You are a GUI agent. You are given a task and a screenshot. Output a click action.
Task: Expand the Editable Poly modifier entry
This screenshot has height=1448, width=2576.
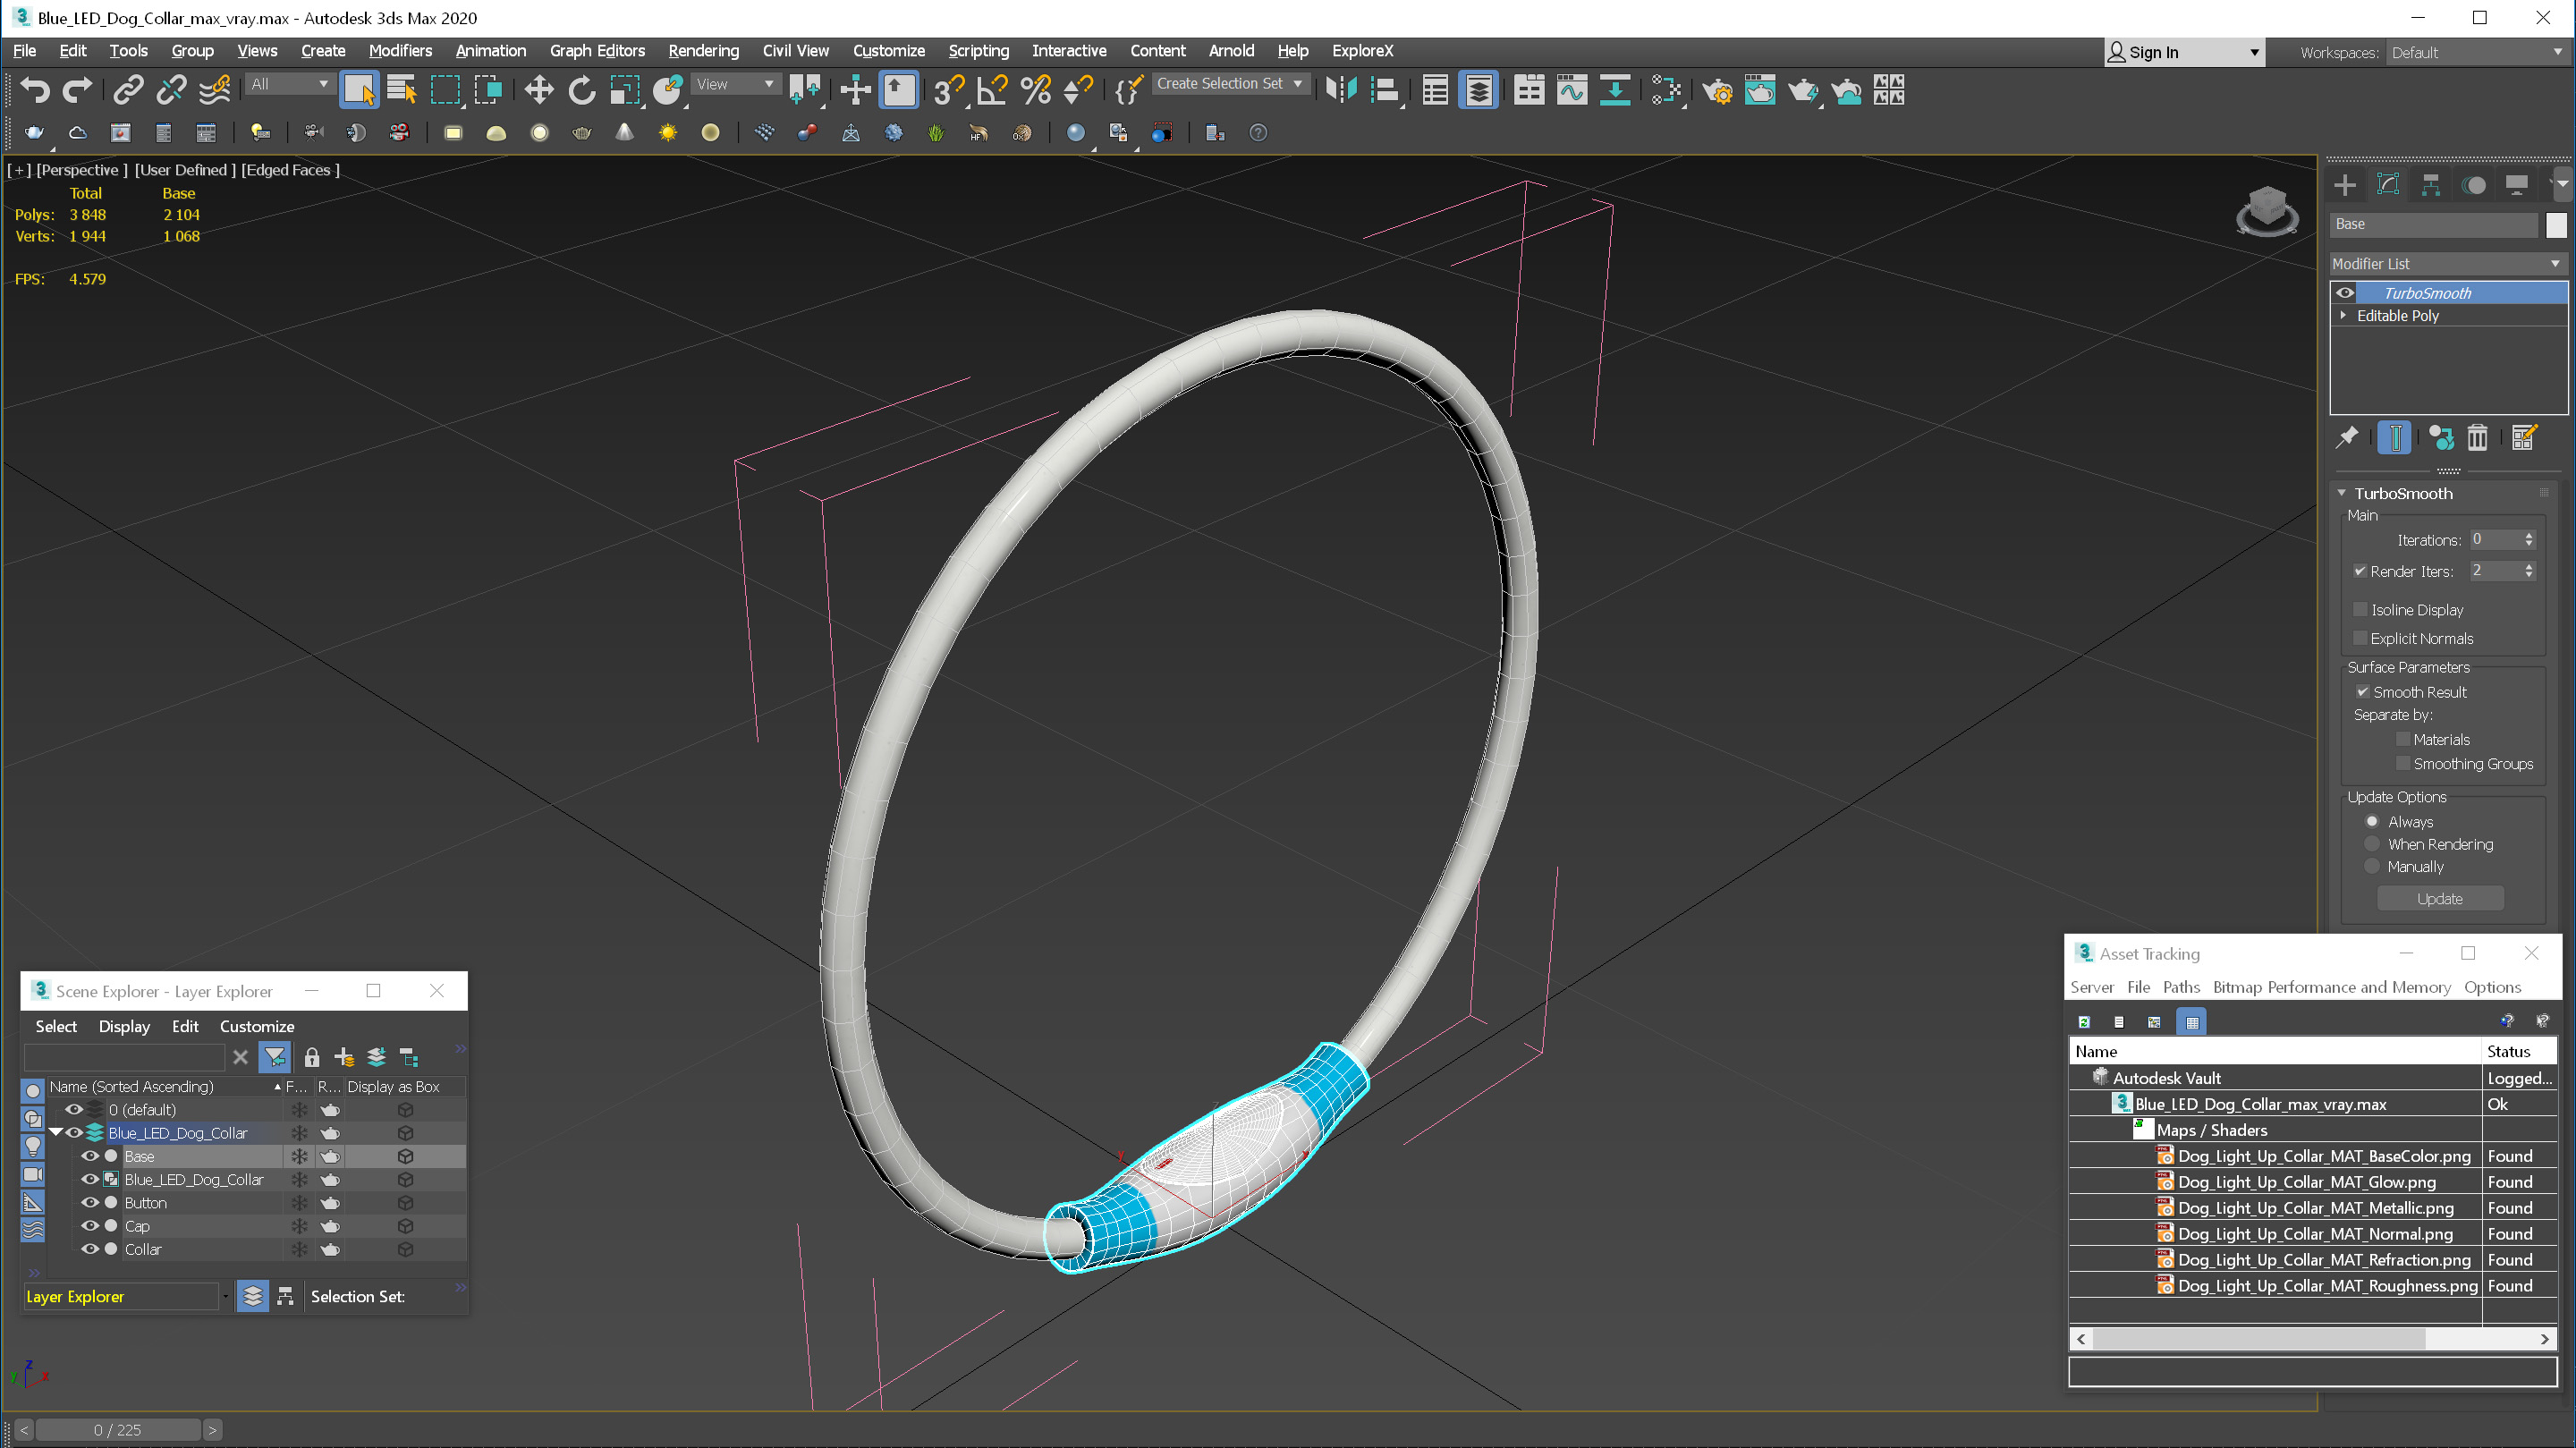tap(2343, 315)
